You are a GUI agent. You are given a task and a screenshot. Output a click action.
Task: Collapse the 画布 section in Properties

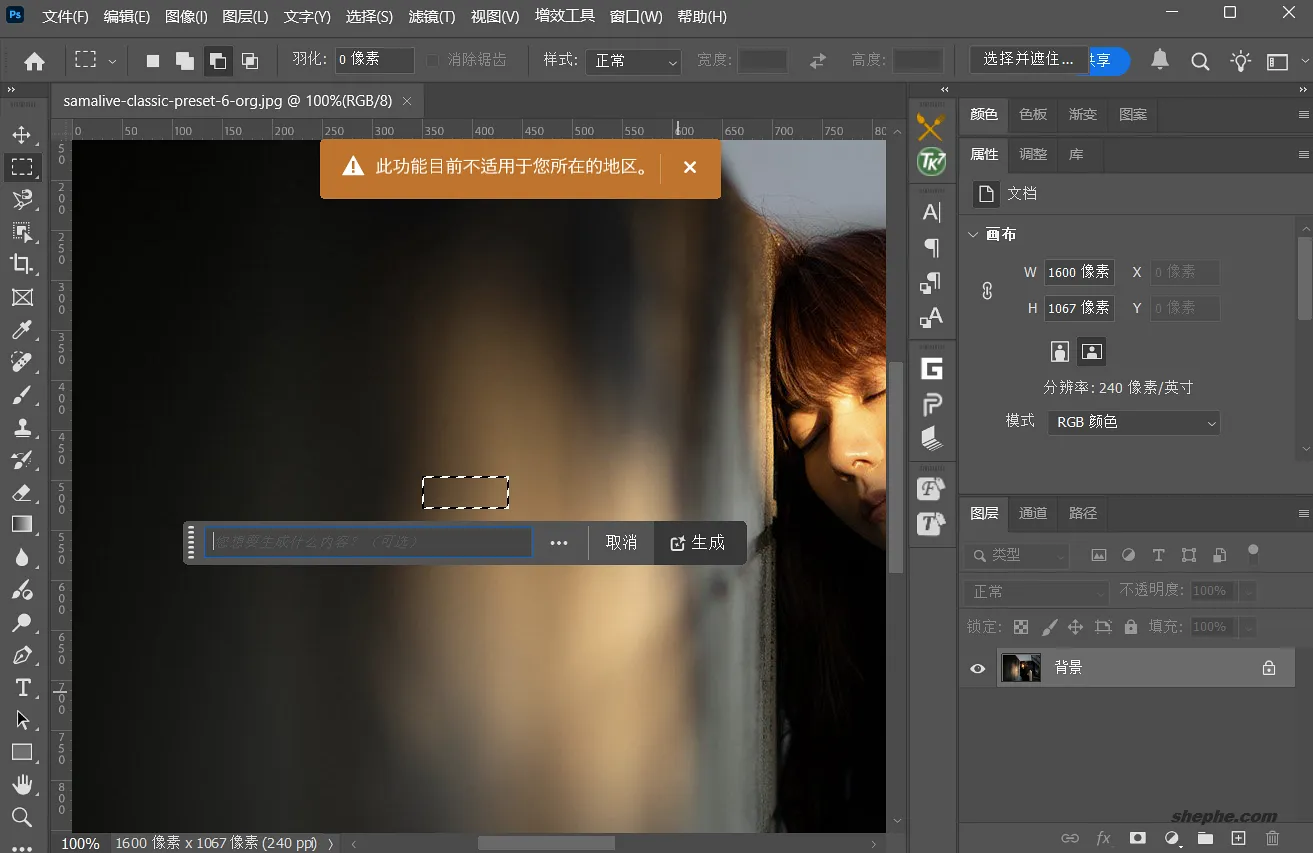click(x=972, y=233)
